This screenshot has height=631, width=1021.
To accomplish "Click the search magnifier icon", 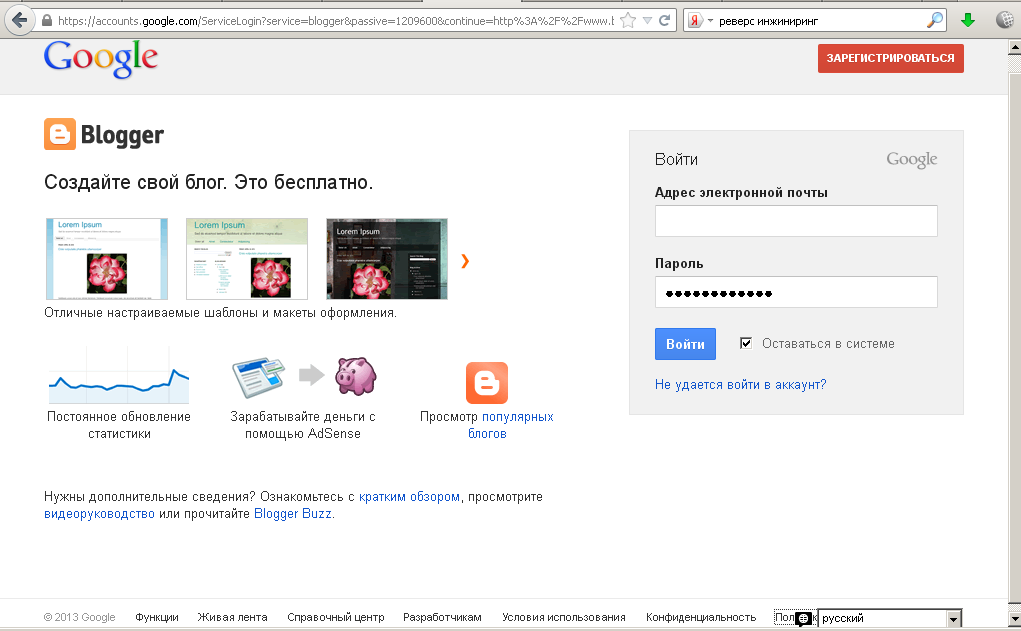I will (934, 21).
